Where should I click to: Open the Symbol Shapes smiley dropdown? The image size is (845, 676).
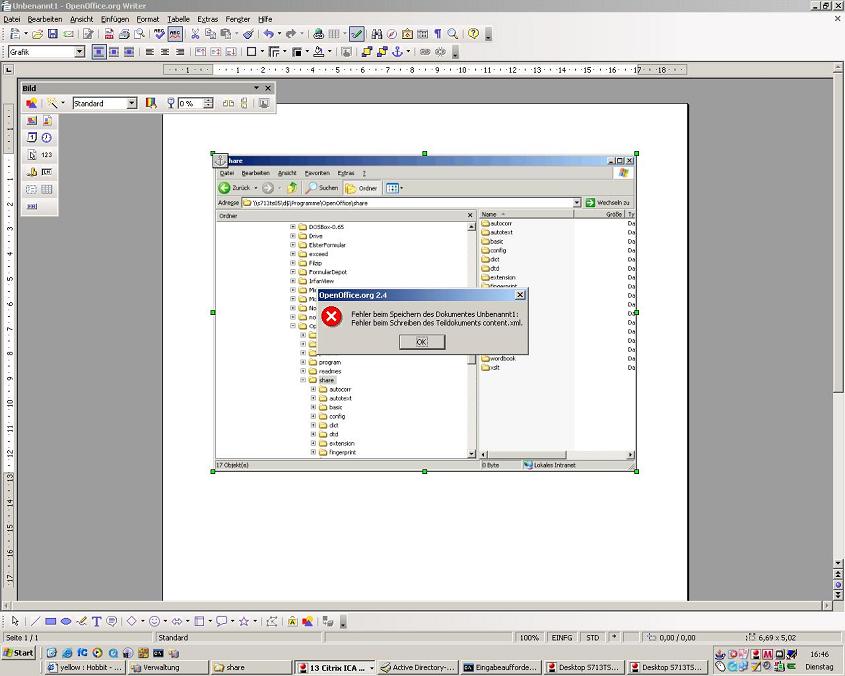point(165,621)
